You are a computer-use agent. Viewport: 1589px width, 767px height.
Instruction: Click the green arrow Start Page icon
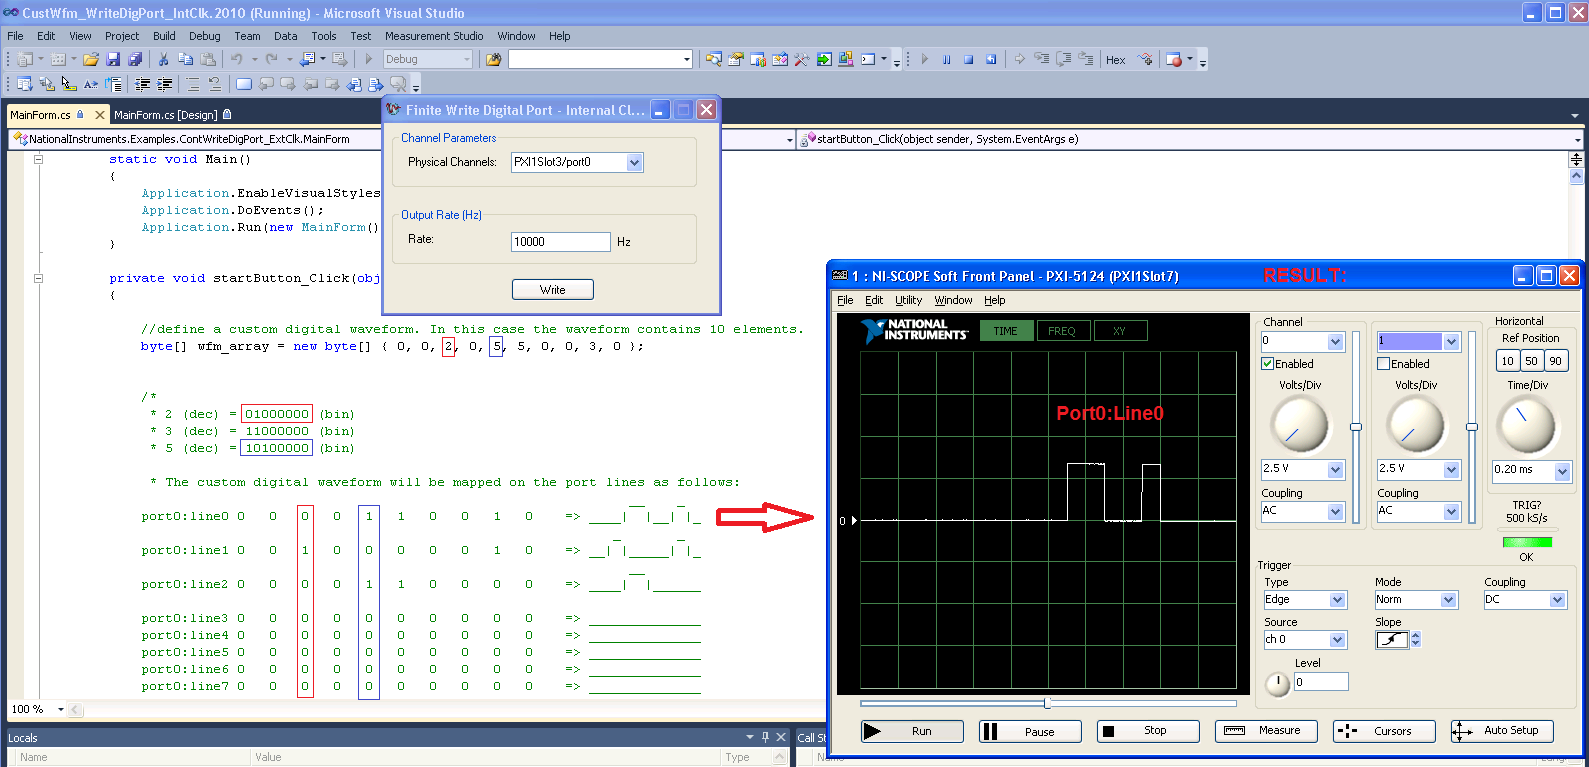click(x=824, y=59)
